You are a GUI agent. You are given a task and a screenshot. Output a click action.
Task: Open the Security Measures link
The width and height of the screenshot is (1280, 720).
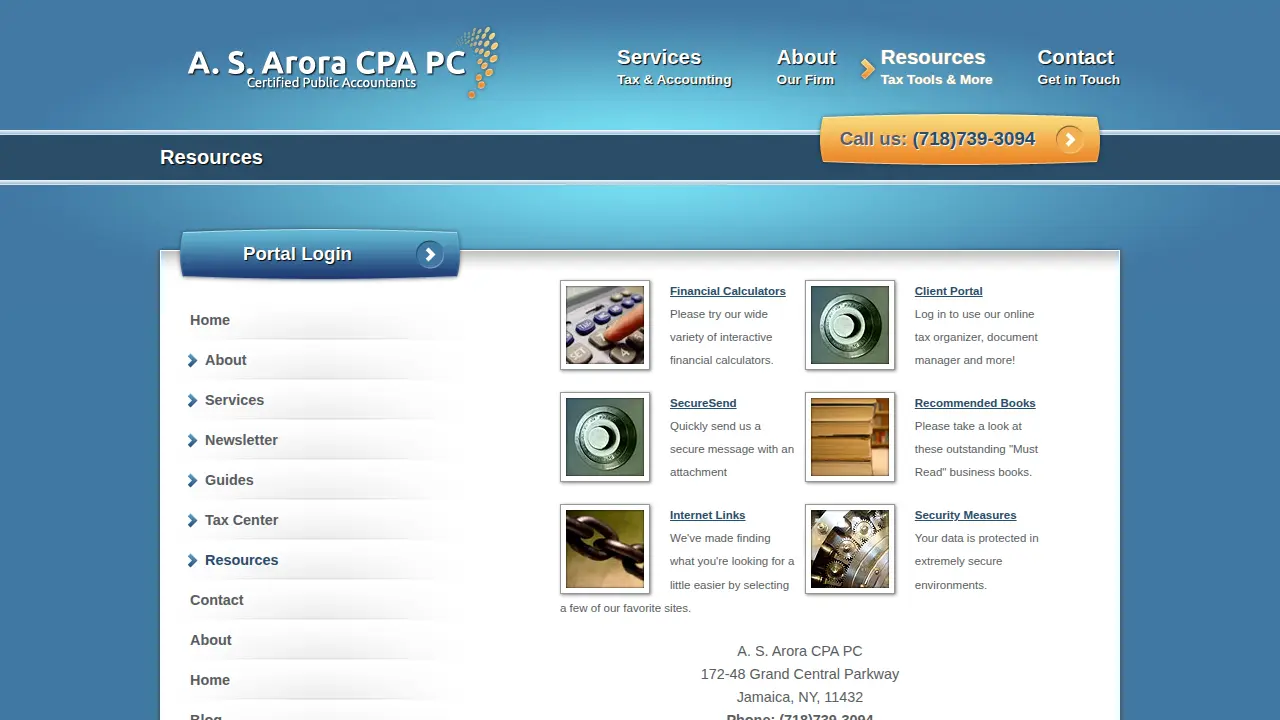tap(965, 515)
